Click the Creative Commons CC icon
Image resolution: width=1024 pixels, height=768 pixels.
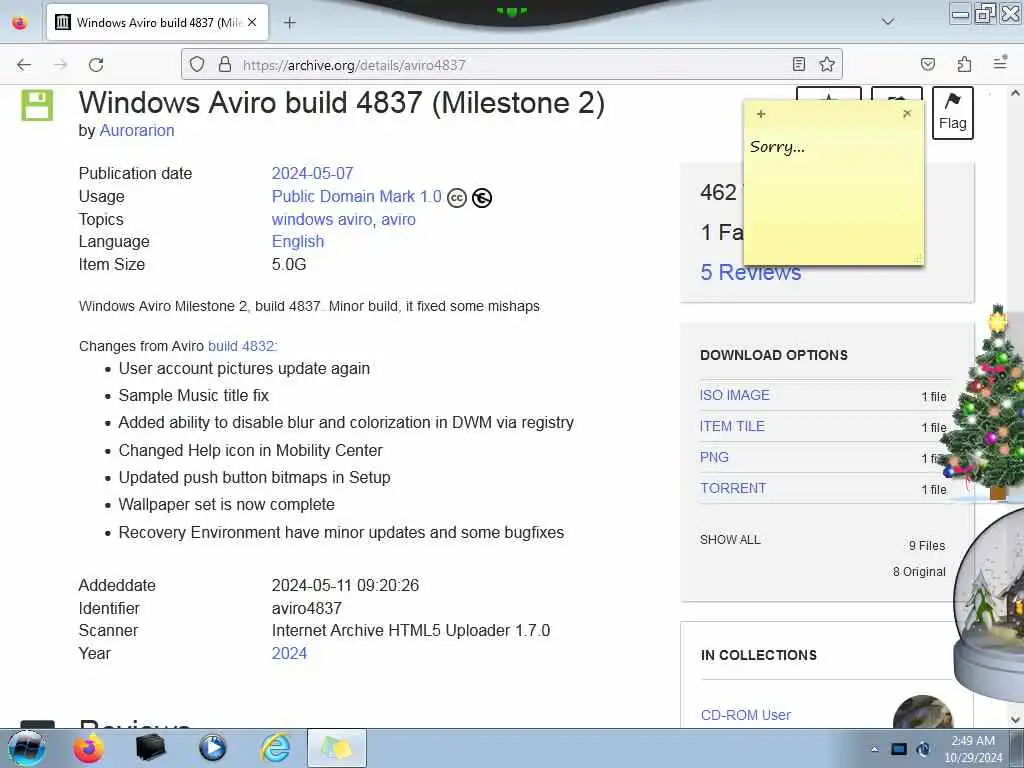pyautogui.click(x=456, y=198)
